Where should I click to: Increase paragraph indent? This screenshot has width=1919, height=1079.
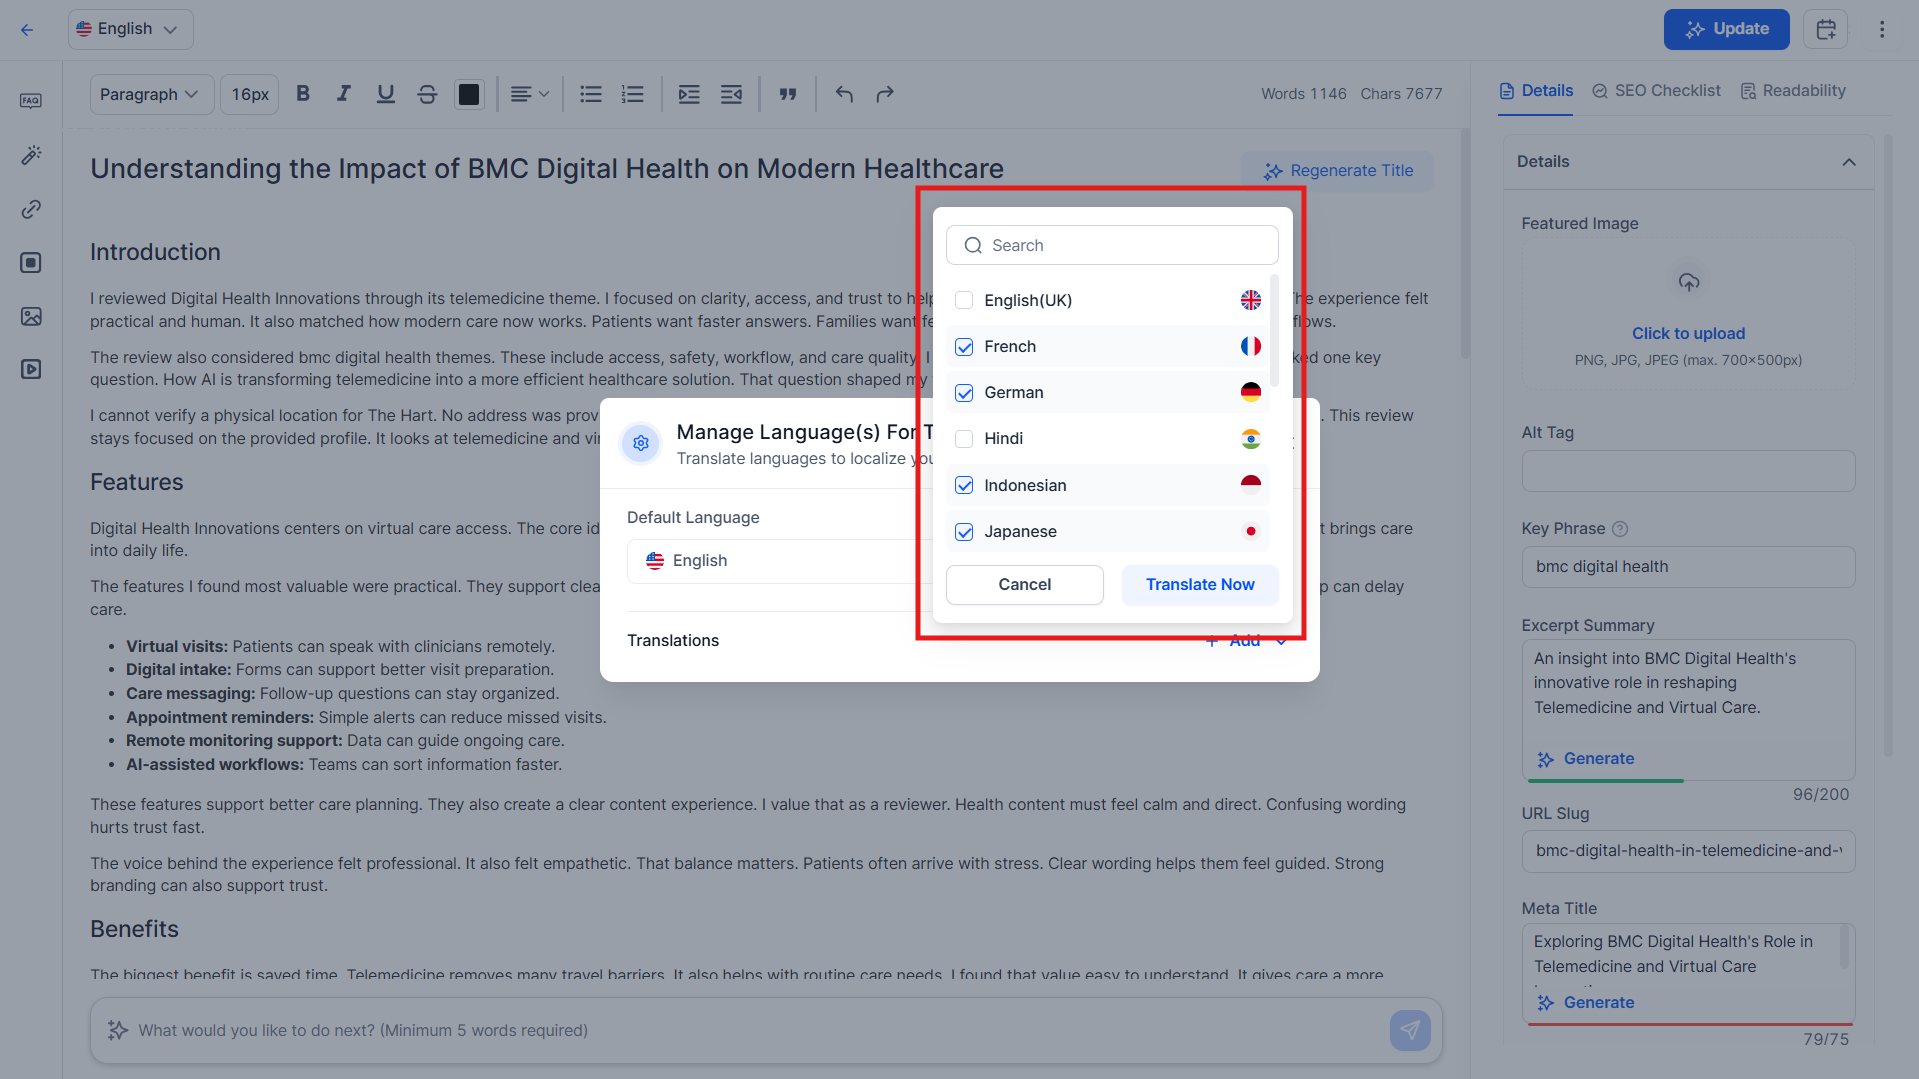click(x=689, y=94)
